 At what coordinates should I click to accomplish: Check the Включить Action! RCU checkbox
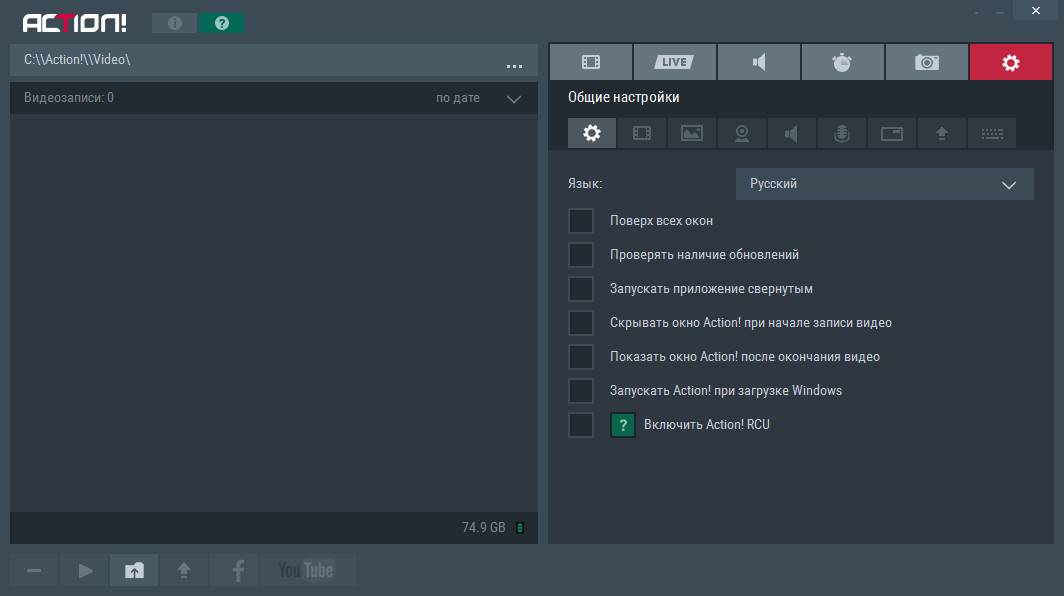click(581, 425)
